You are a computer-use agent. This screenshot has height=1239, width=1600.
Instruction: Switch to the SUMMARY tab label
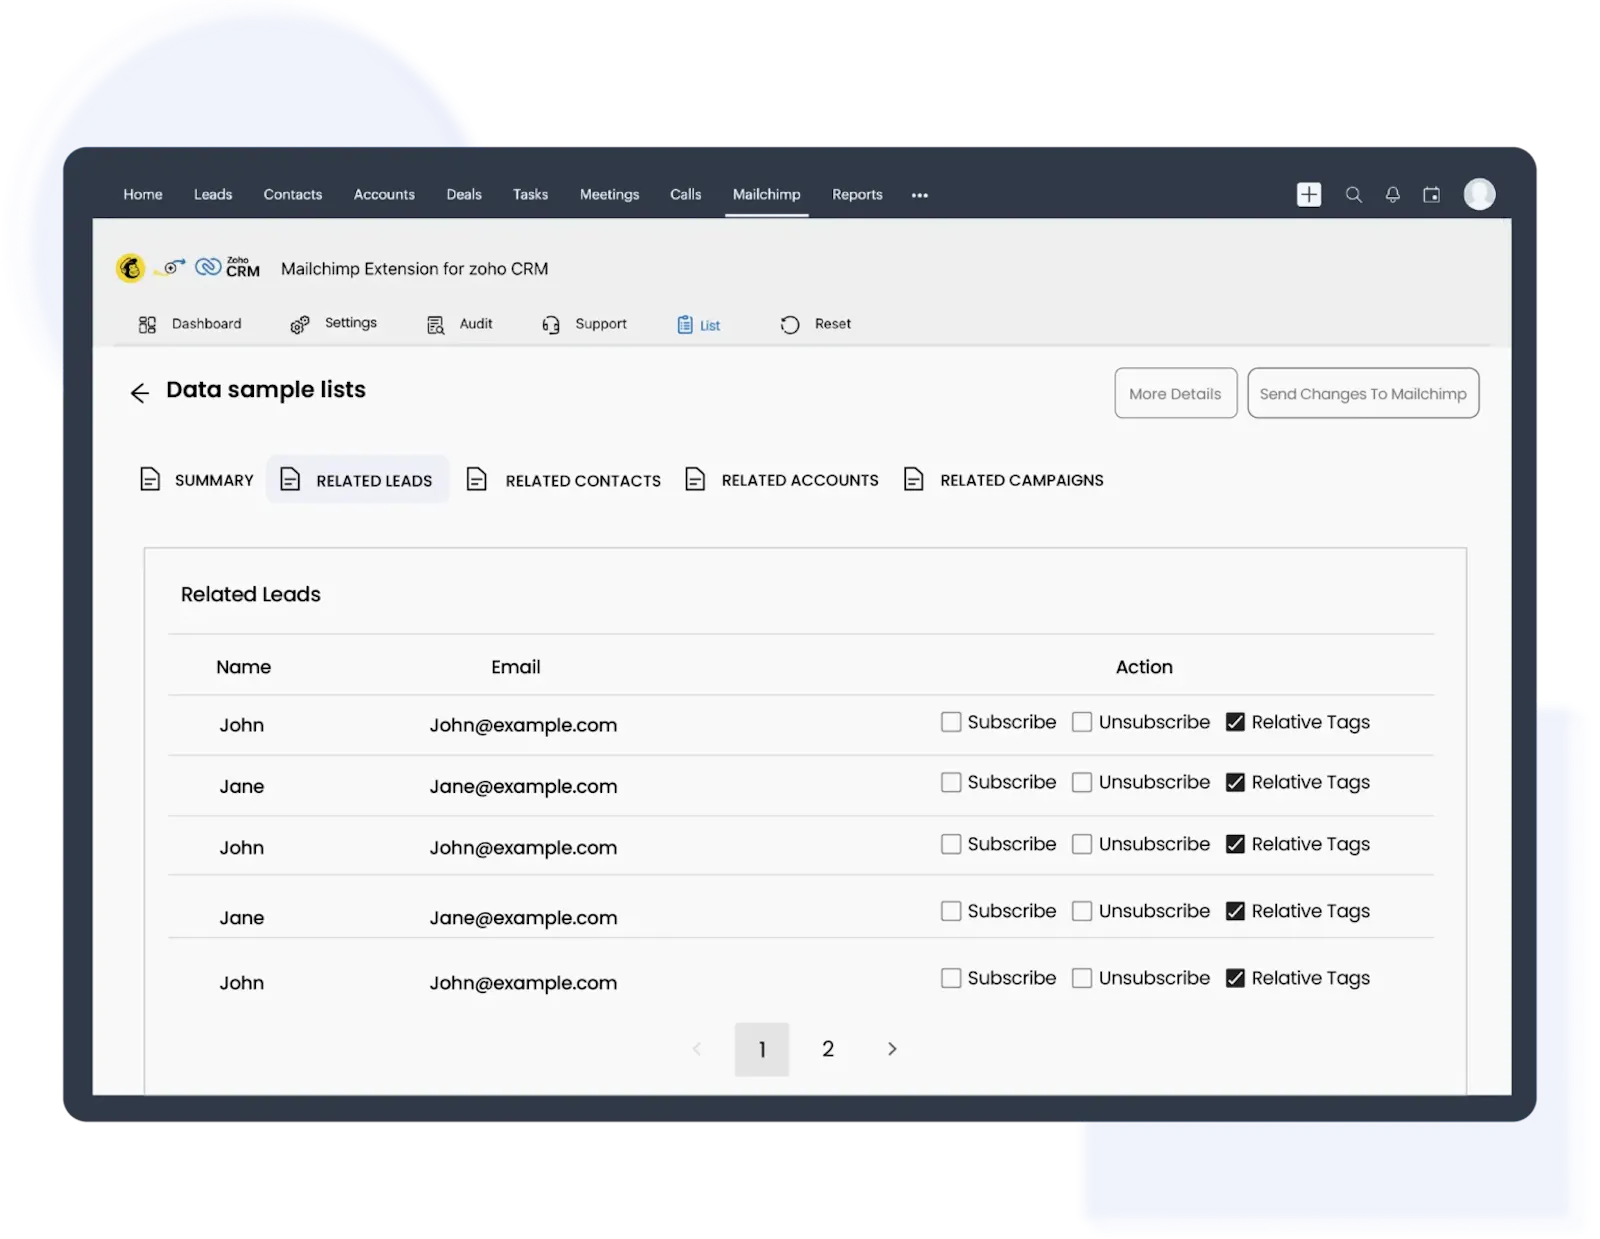click(x=214, y=480)
